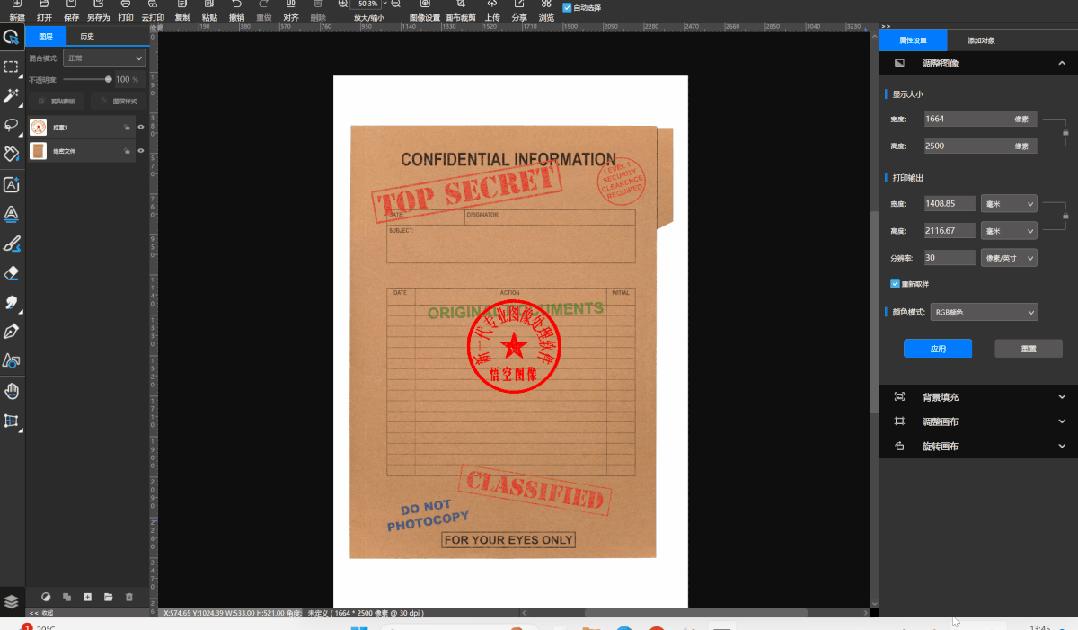Open the 混合模式 blend mode dropdown
1078x630 pixels.
click(x=104, y=59)
